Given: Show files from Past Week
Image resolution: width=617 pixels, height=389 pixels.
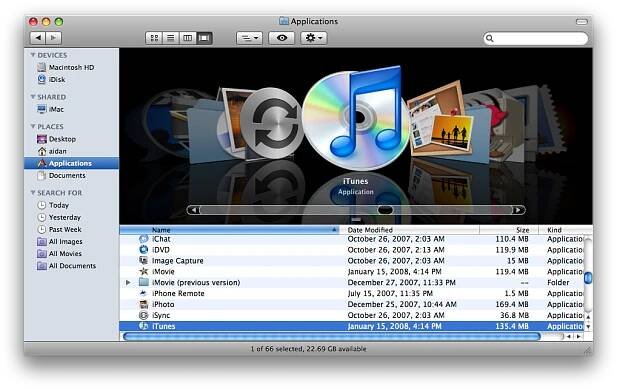Looking at the screenshot, I should pyautogui.click(x=71, y=229).
